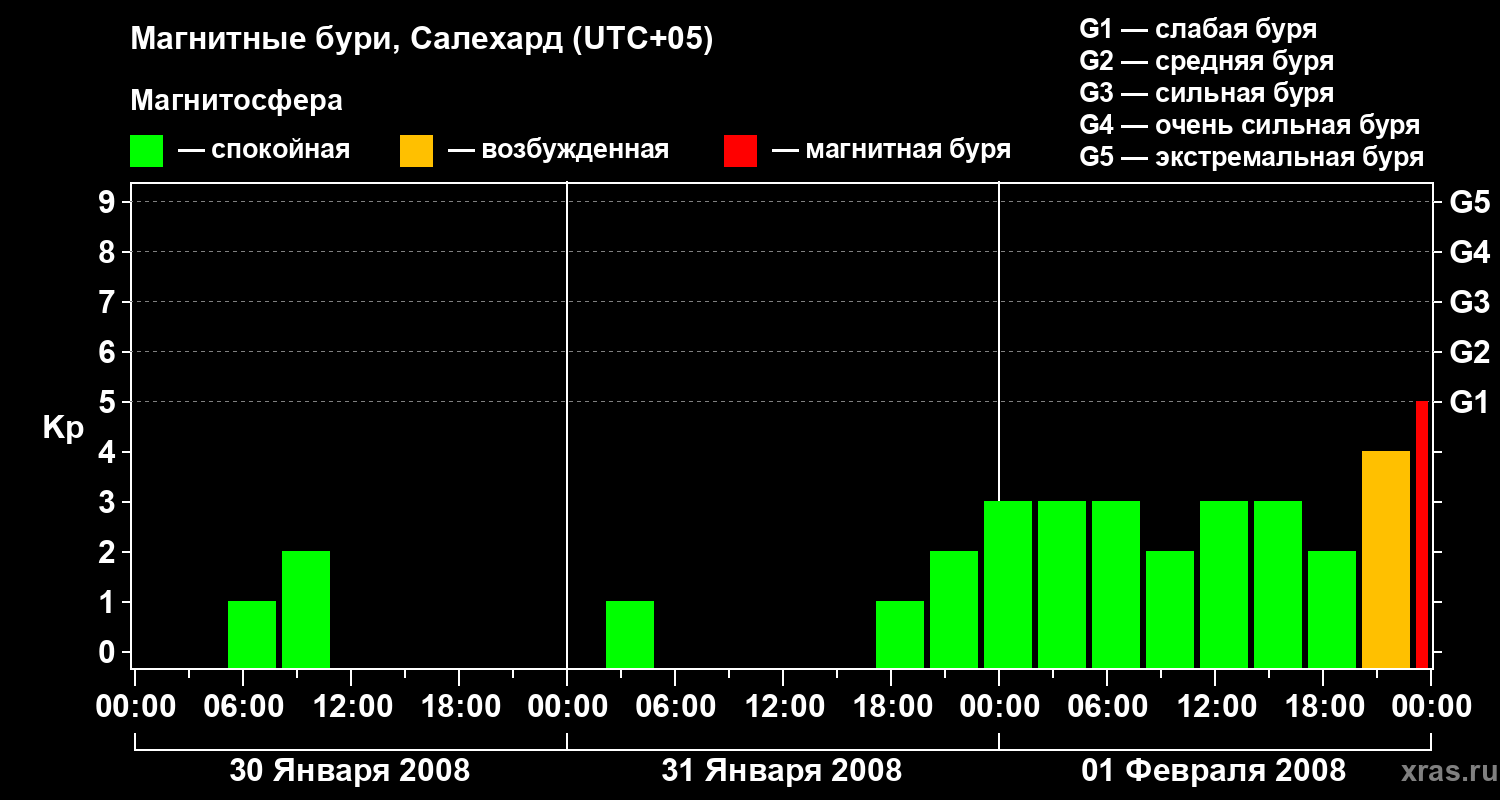Select the Kp 1 bar before 06:00 on 31 Января
1500x800 pixels.
630,634
